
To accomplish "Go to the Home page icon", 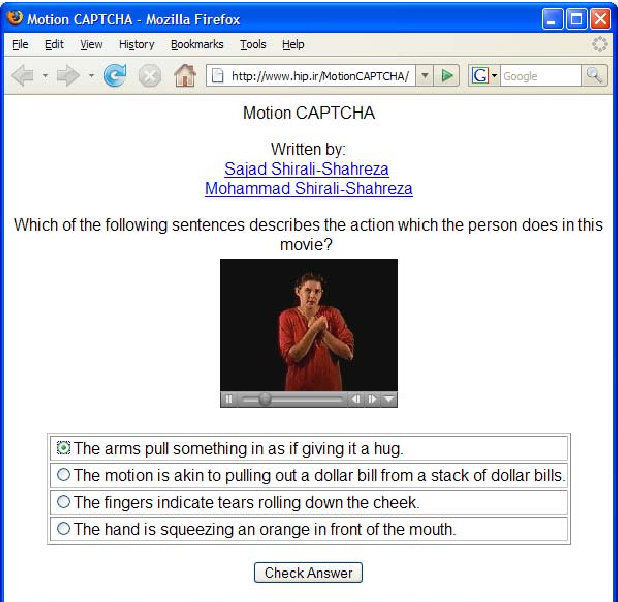I will click(x=185, y=75).
